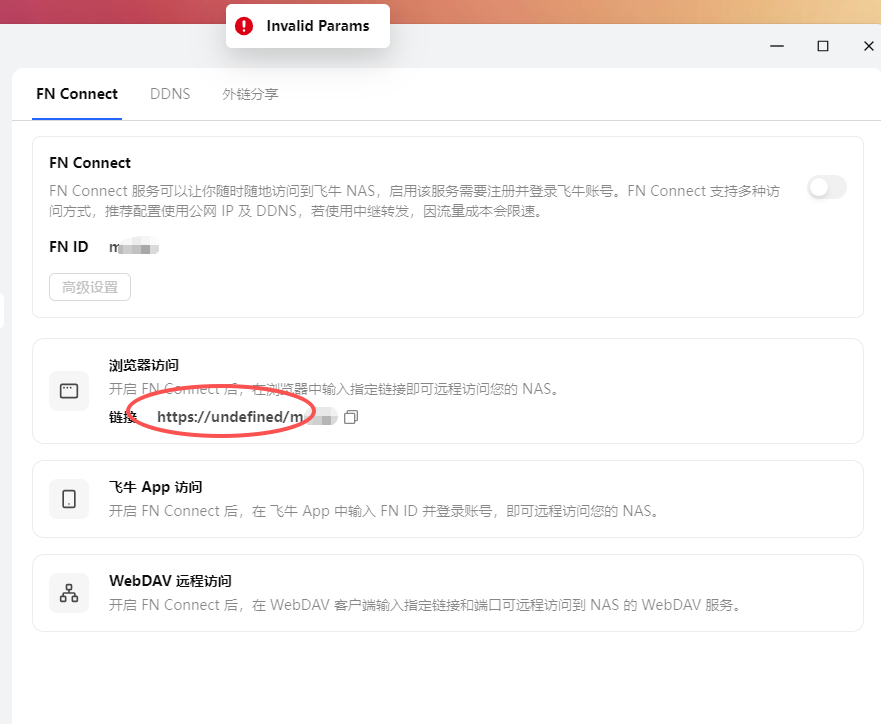881x724 pixels.
Task: Click the FN ID label
Action: point(69,247)
